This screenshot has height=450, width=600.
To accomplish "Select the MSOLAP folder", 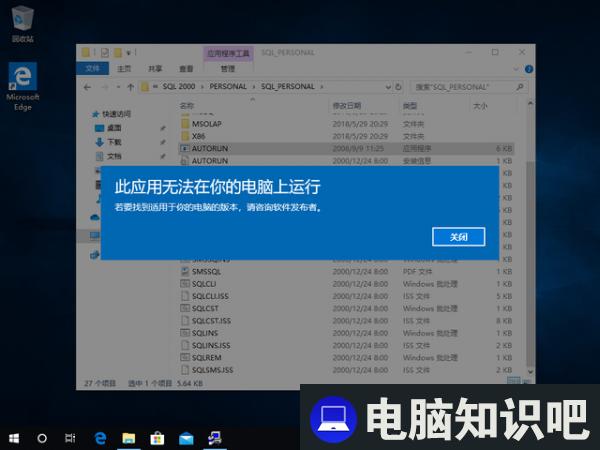I will (346, 124).
